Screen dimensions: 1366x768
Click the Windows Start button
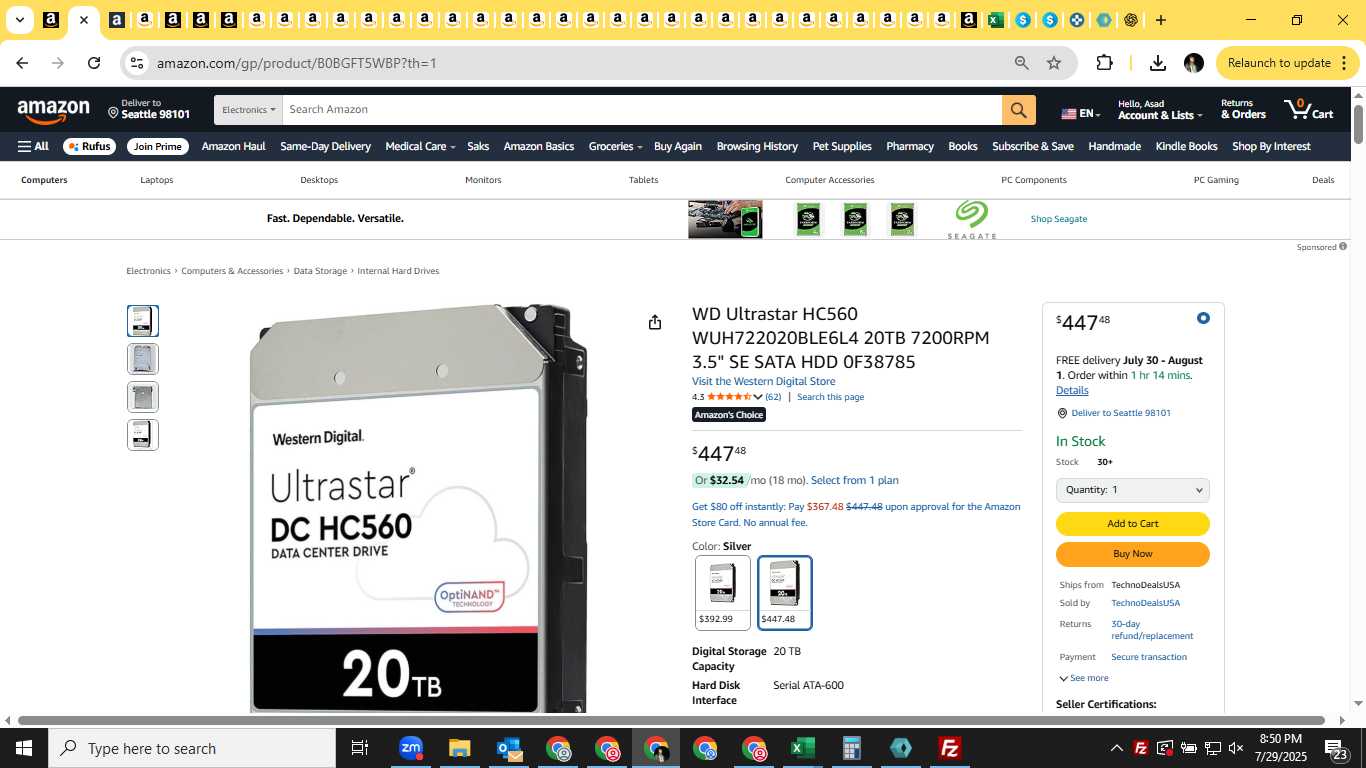point(24,748)
